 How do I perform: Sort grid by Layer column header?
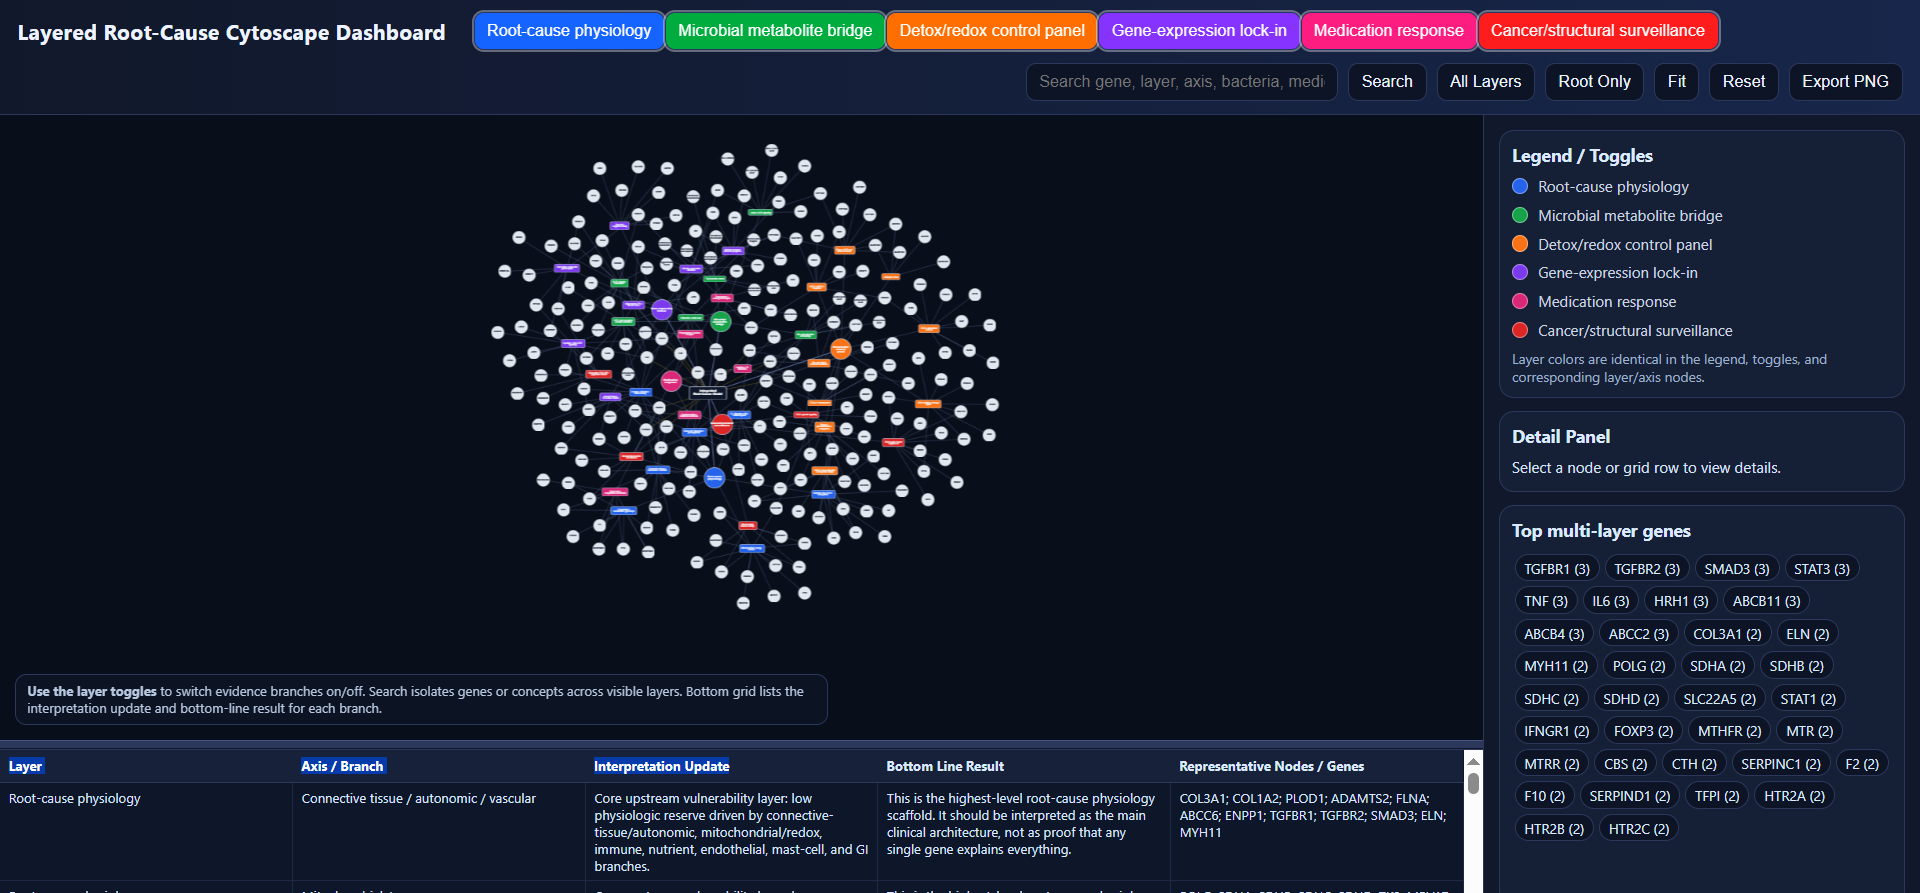(26, 766)
